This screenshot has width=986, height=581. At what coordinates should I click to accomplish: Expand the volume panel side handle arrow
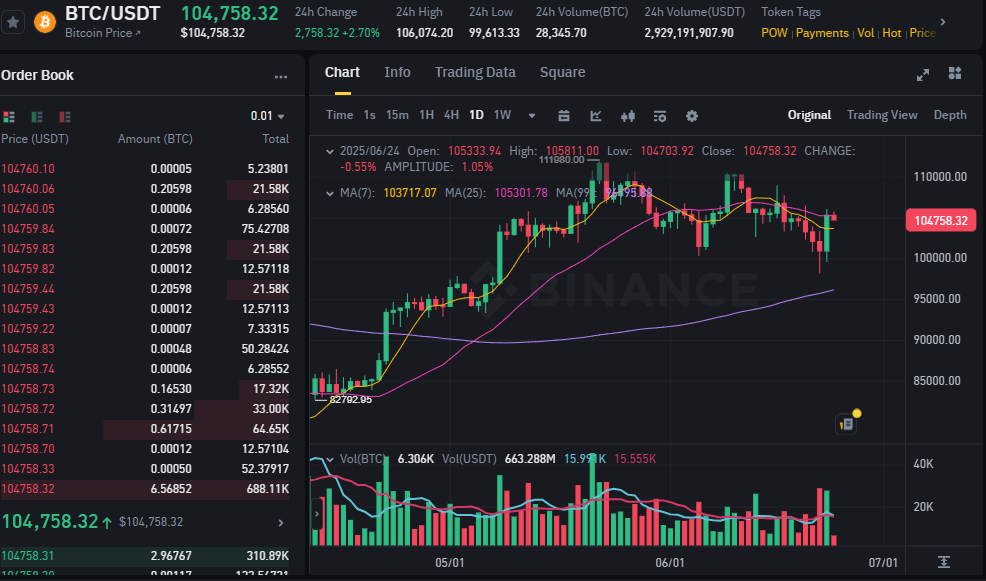coord(316,514)
